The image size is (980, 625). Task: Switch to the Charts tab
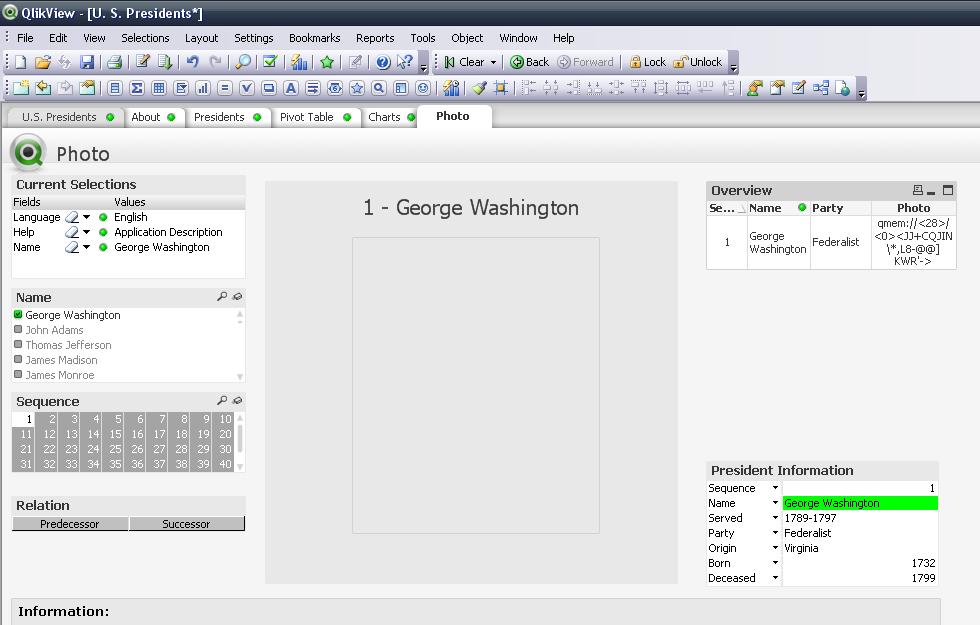[x=391, y=117]
